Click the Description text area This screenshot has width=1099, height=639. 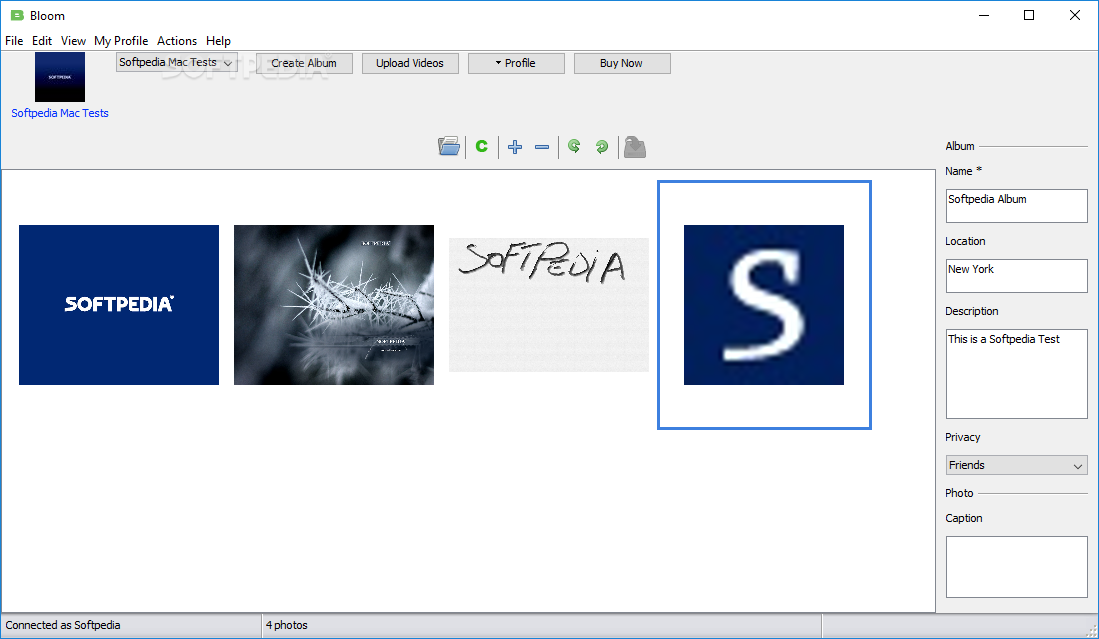pos(1016,374)
